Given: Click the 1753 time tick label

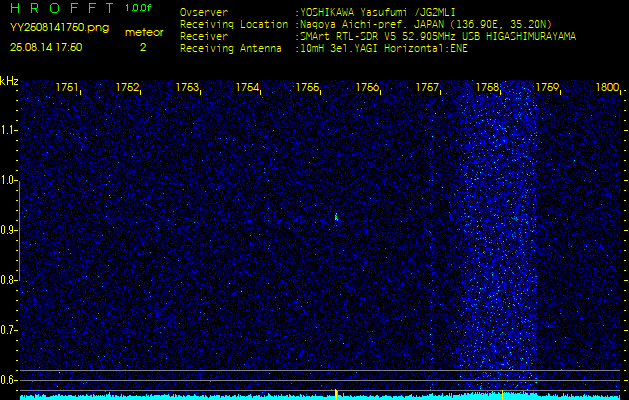Looking at the screenshot, I should pos(187,87).
